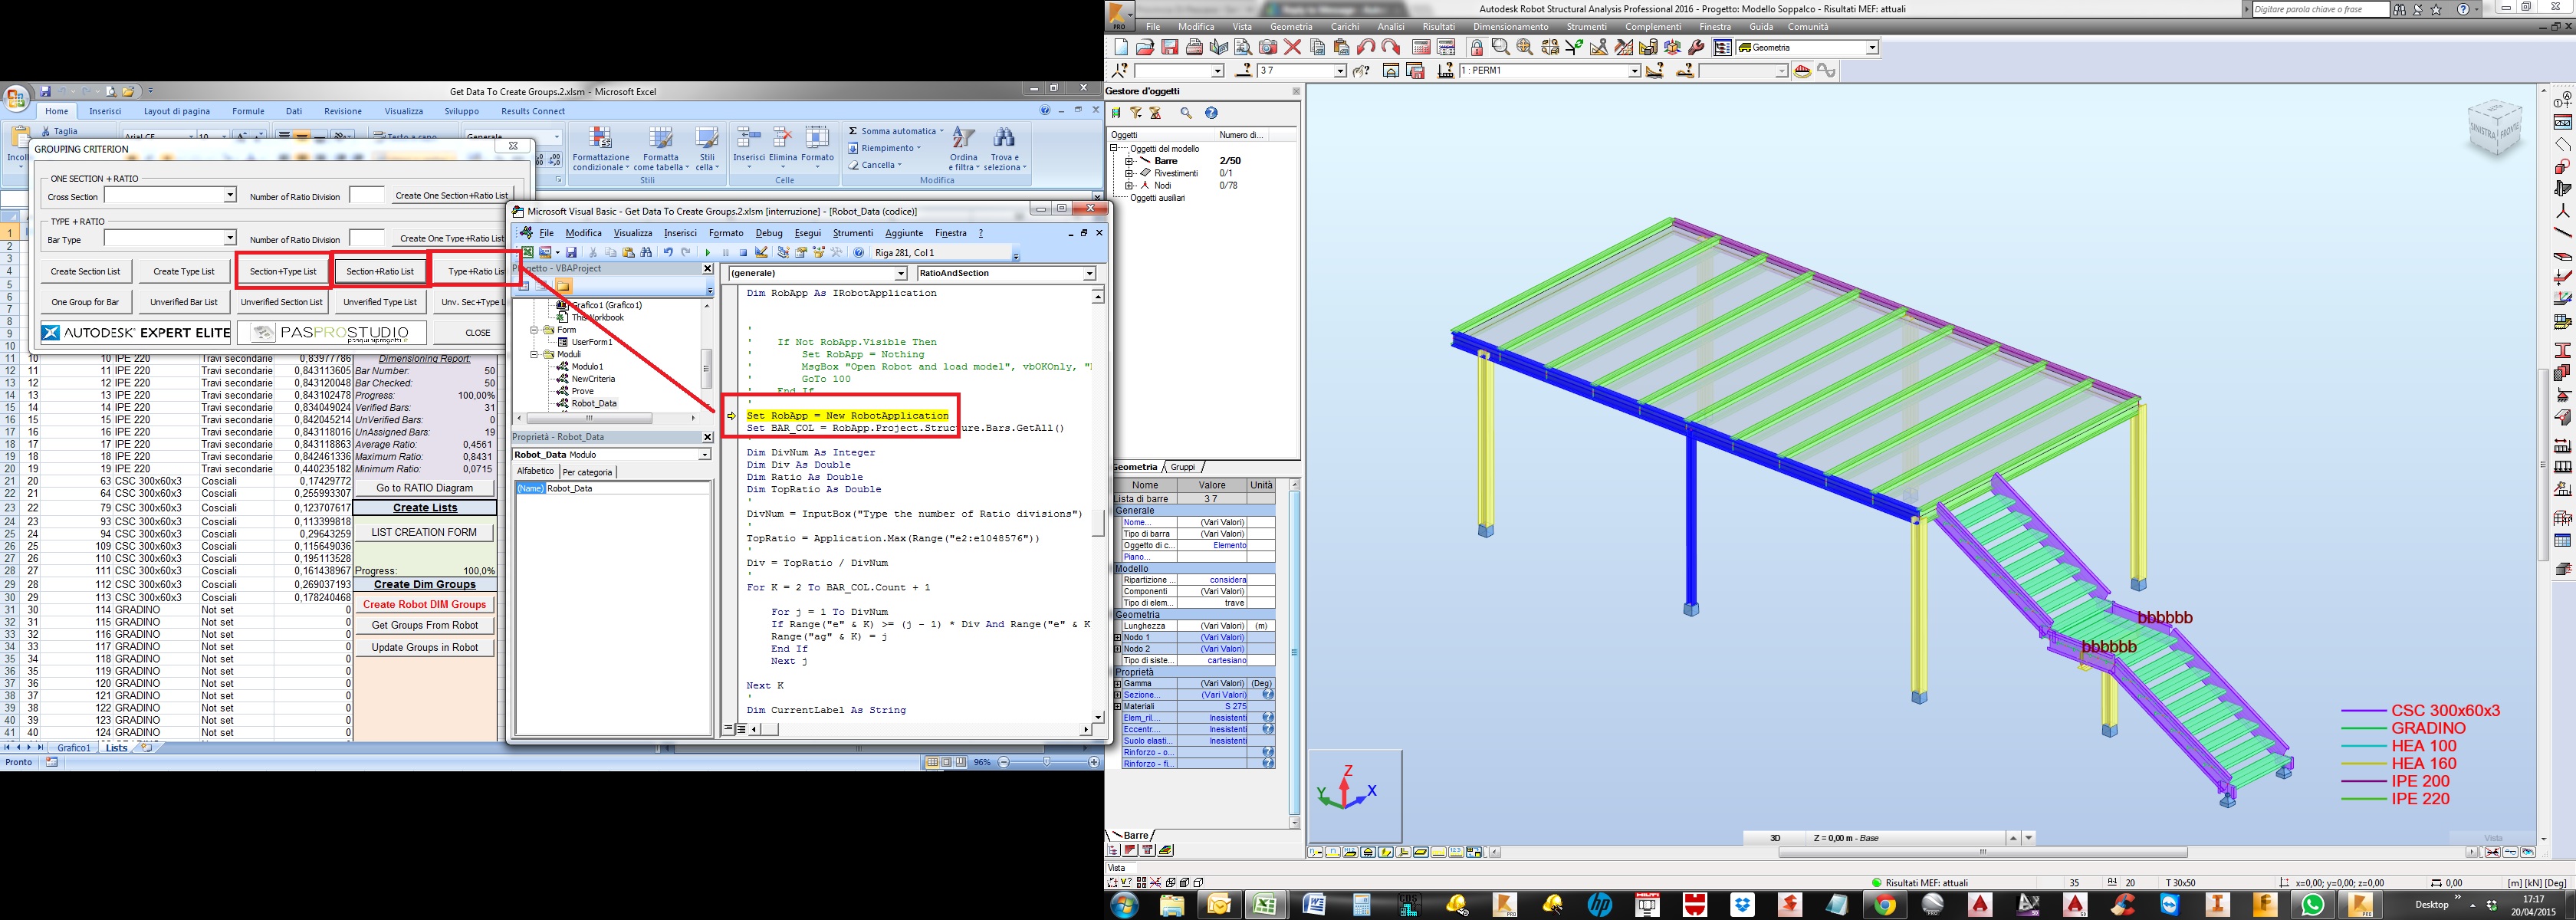Click the One Section Number of Ratio Division field
Viewport: 2576px width, 920px height.
coord(366,195)
